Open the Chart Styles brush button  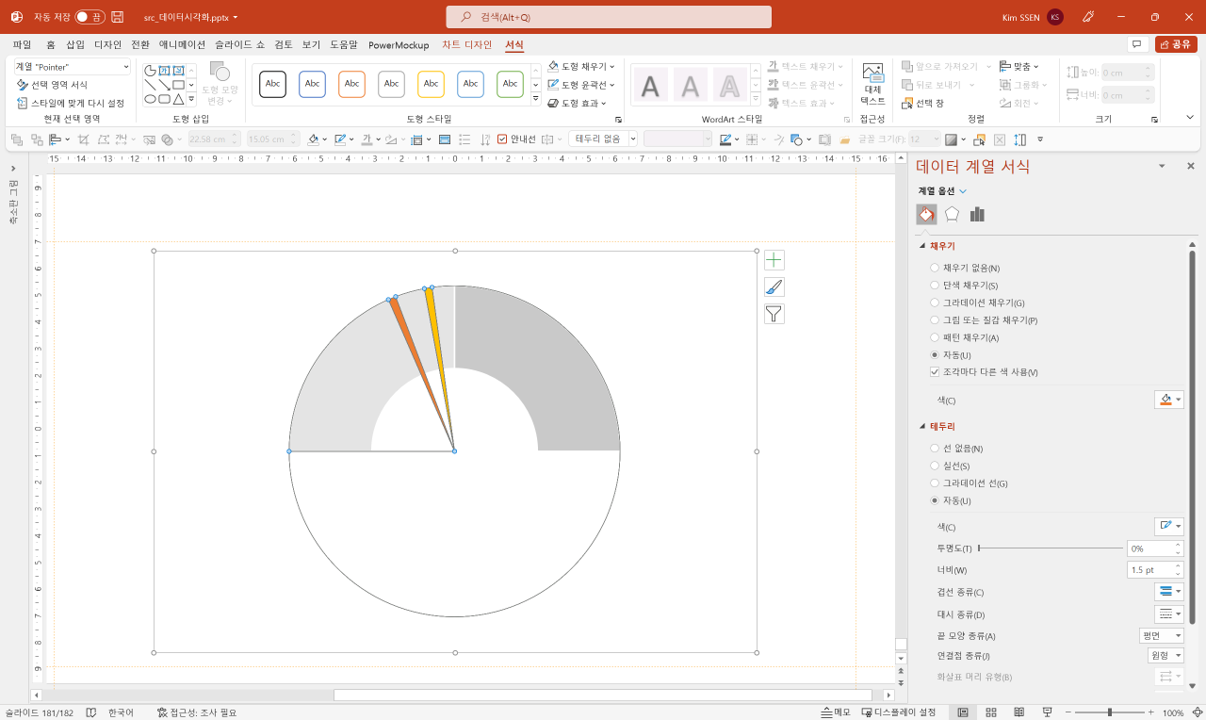tap(774, 287)
